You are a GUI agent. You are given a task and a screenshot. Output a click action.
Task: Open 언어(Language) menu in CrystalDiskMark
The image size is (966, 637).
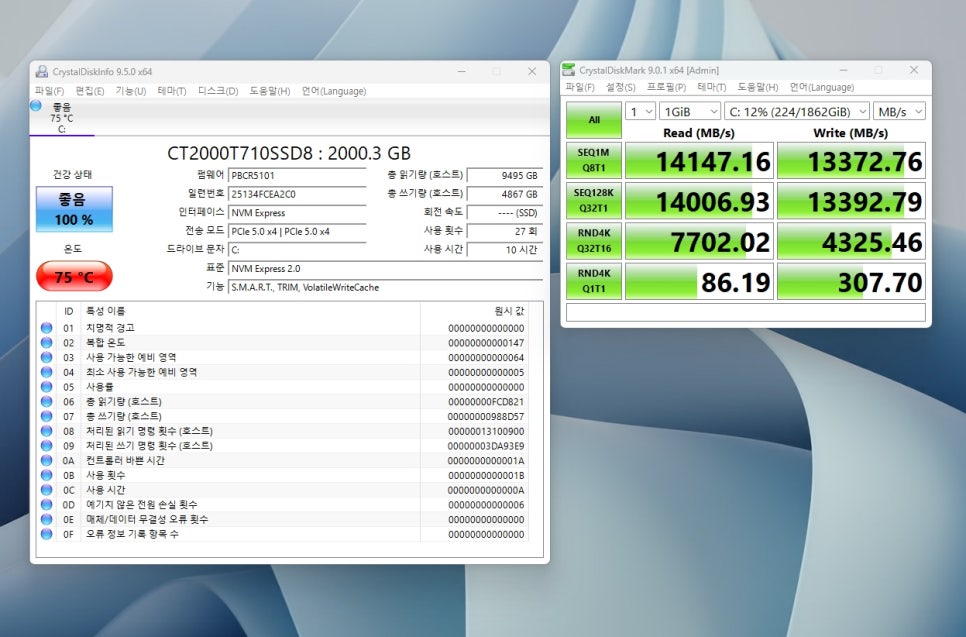822,87
